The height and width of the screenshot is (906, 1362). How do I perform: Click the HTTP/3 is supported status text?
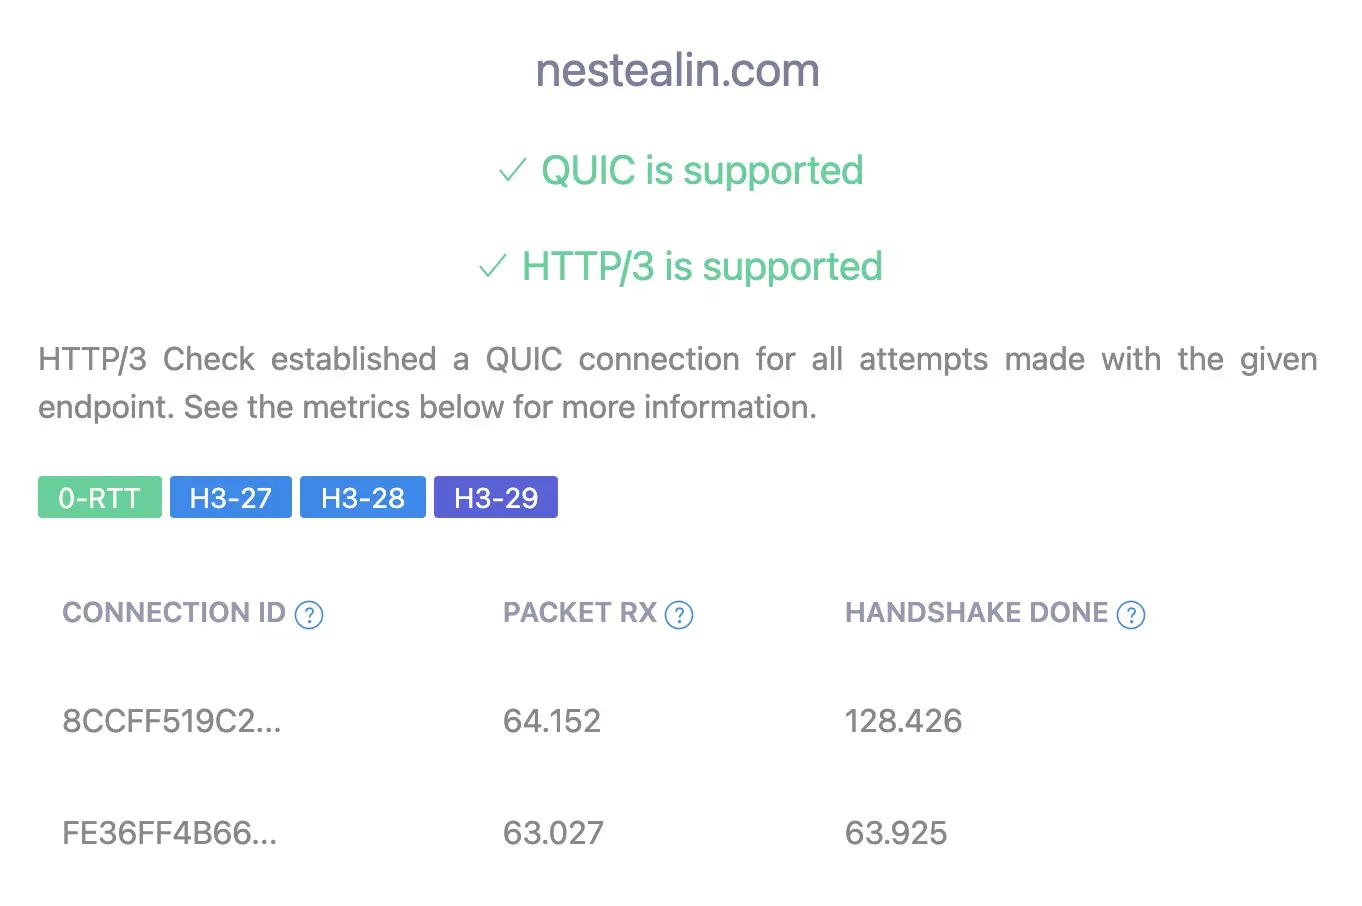[702, 267]
